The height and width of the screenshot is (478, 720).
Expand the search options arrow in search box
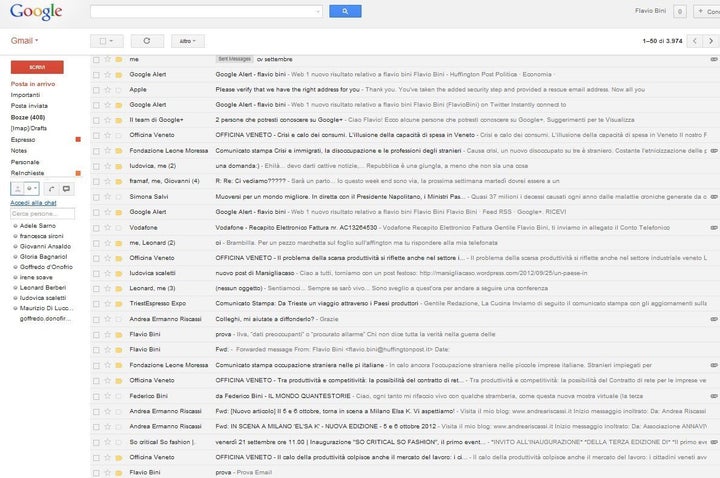point(318,12)
